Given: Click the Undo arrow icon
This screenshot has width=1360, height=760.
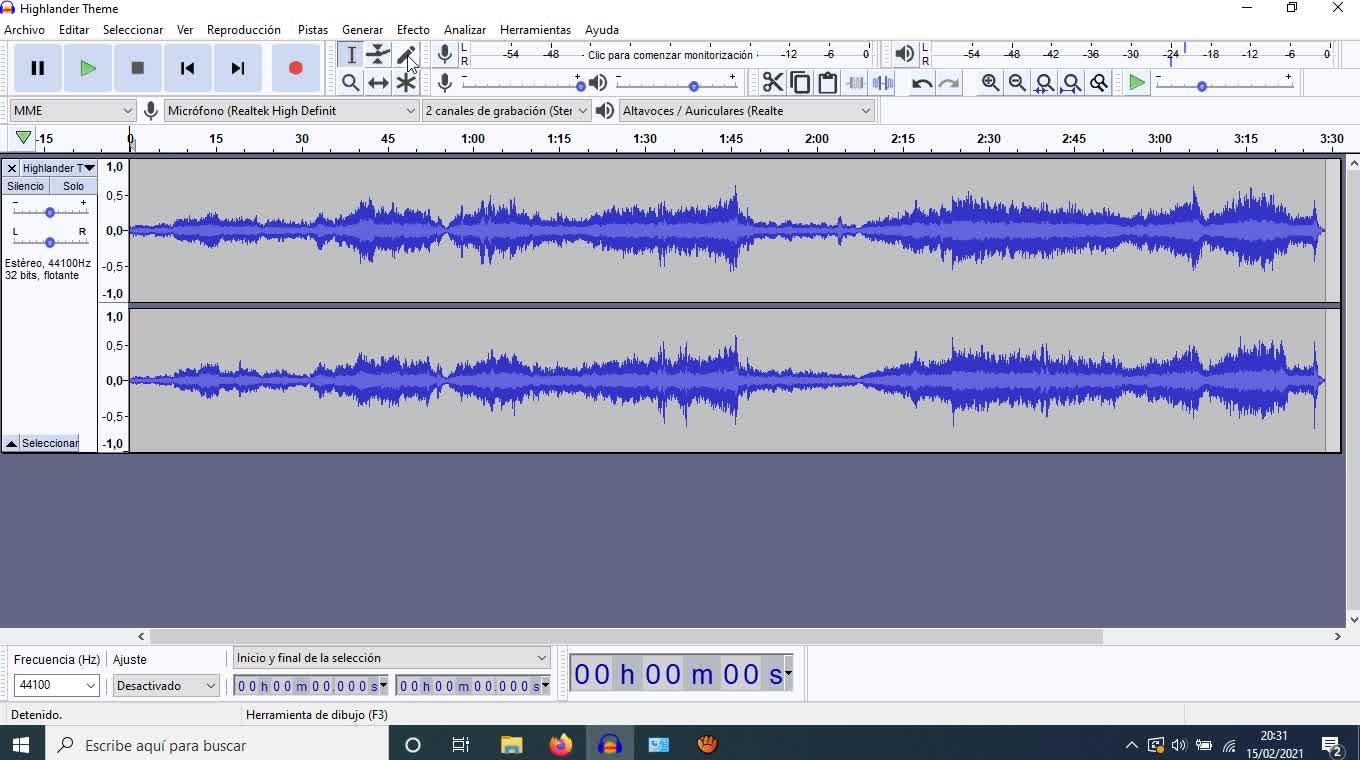Looking at the screenshot, I should 921,83.
